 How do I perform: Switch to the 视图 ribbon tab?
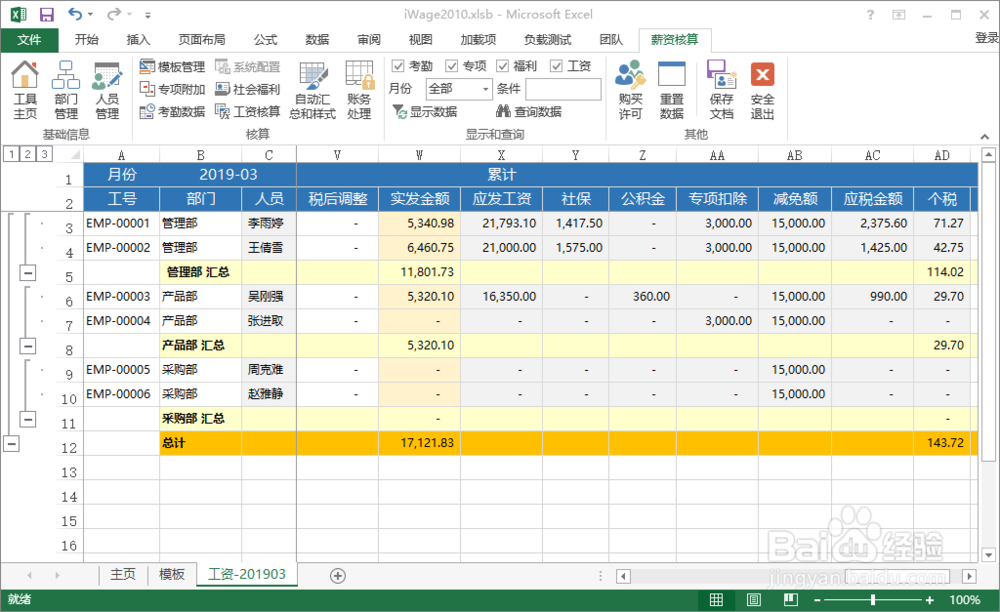tap(420, 40)
